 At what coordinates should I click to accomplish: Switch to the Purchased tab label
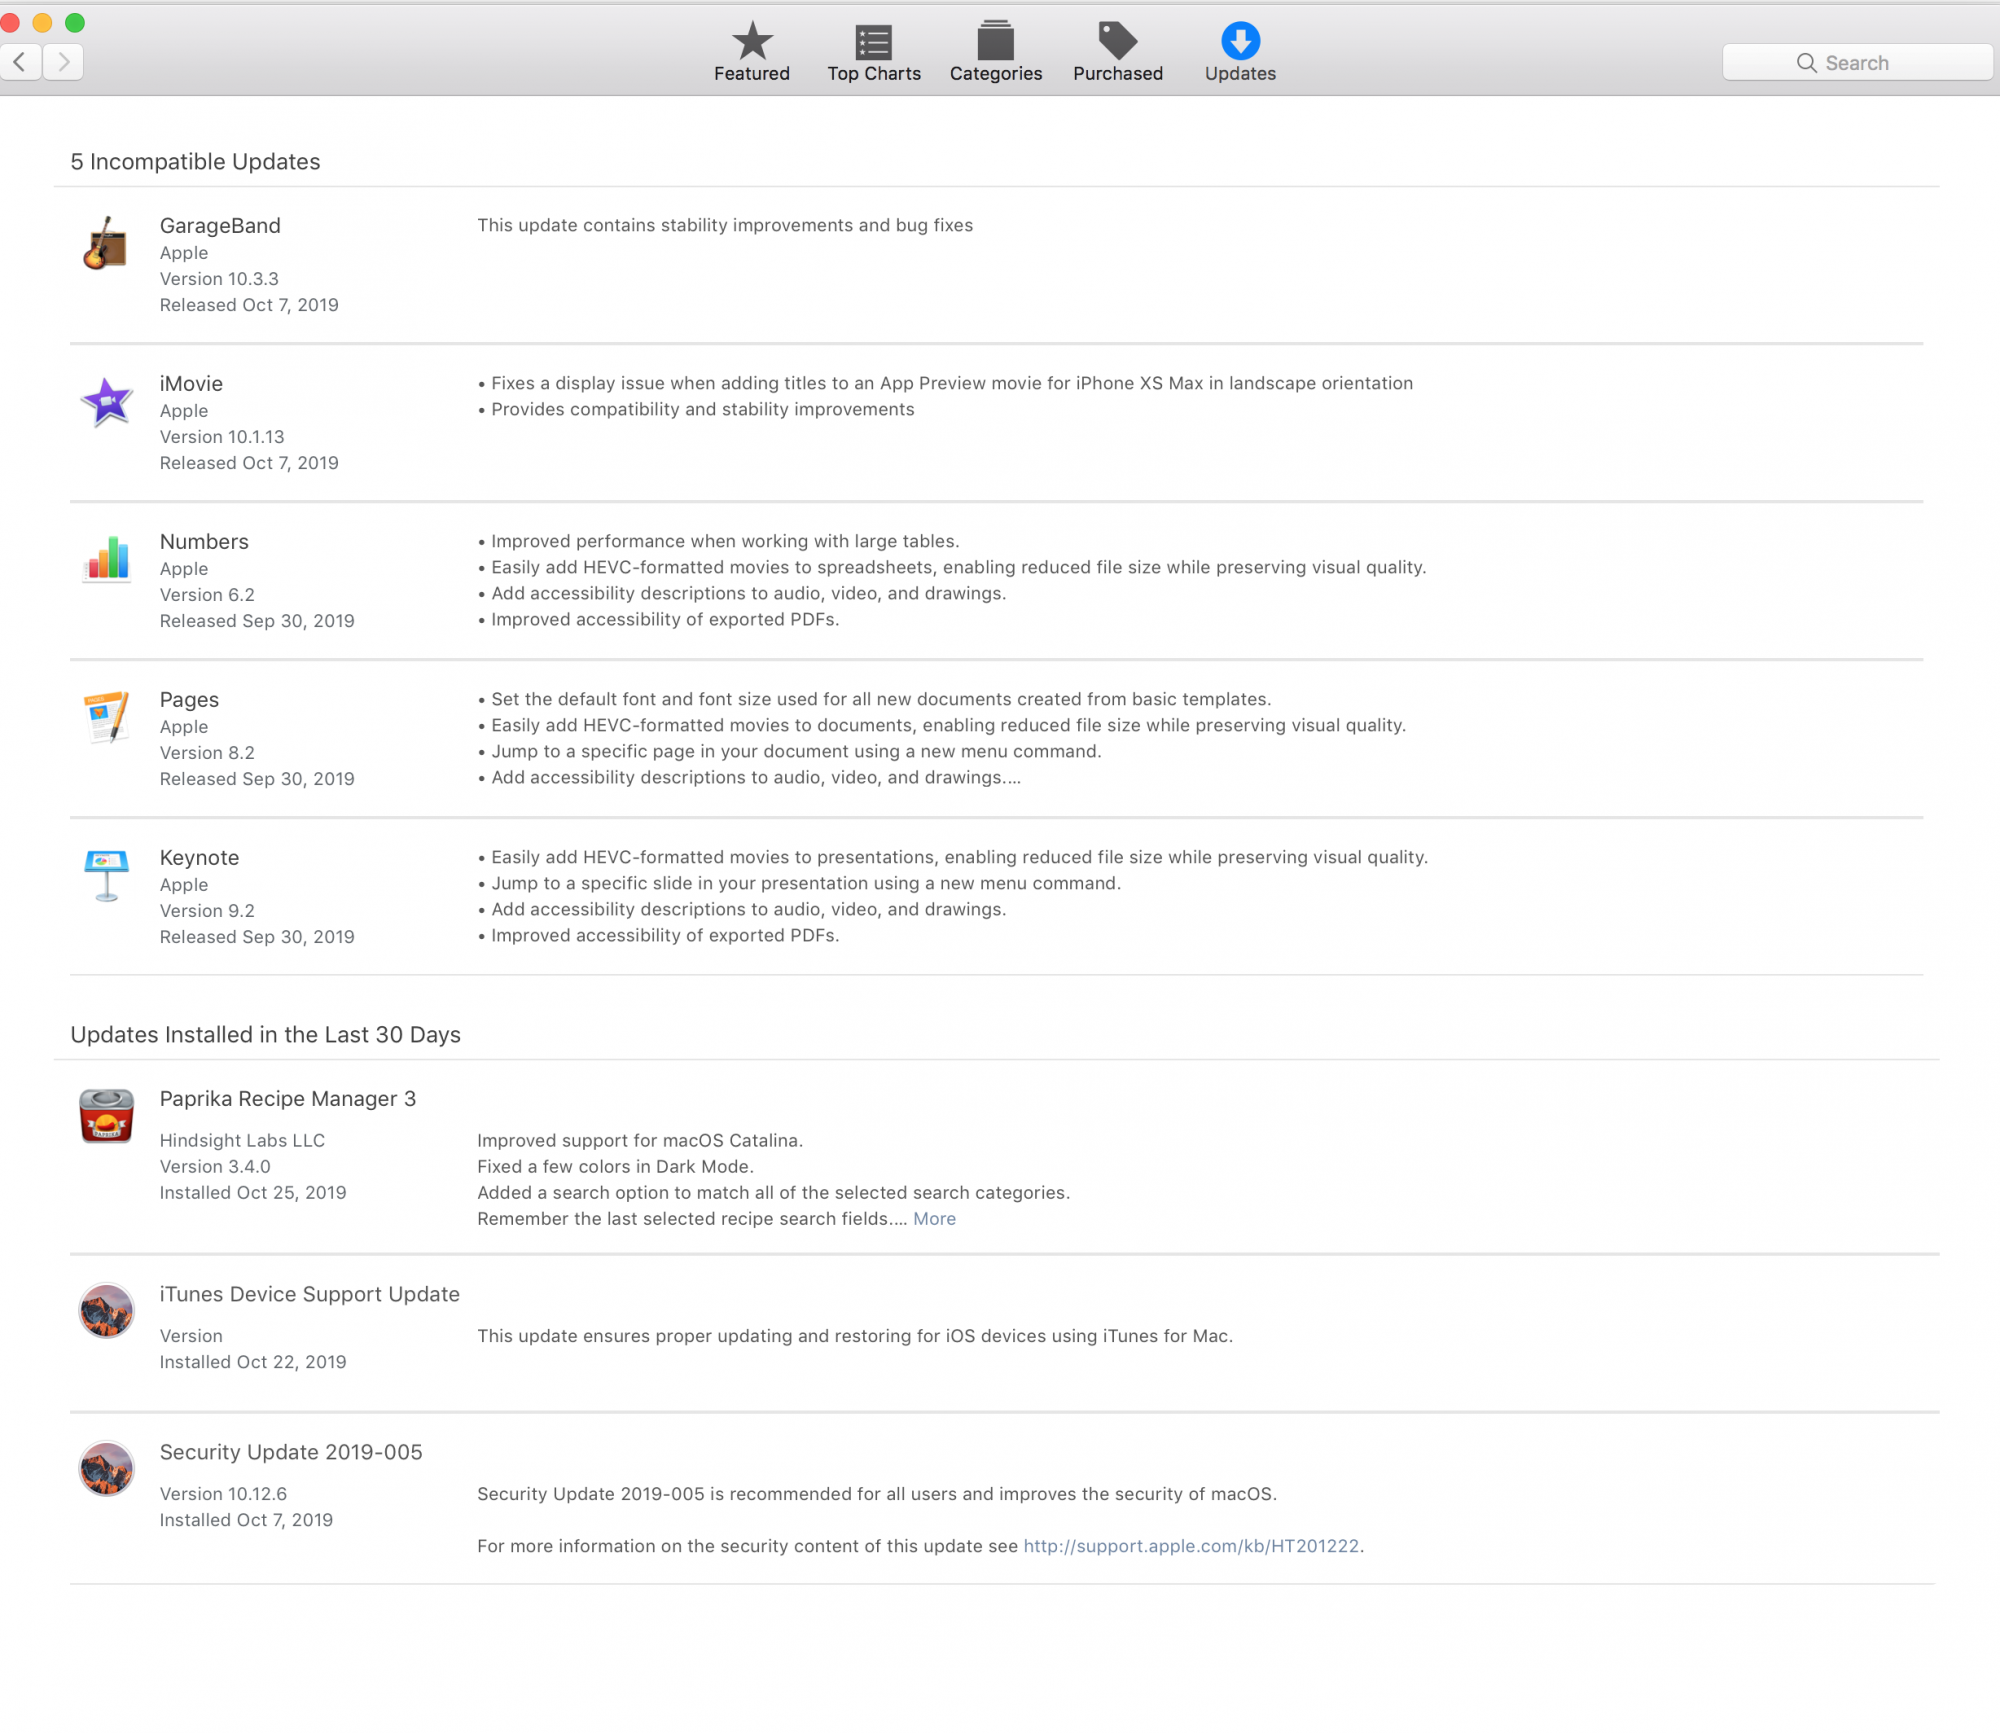(1118, 74)
